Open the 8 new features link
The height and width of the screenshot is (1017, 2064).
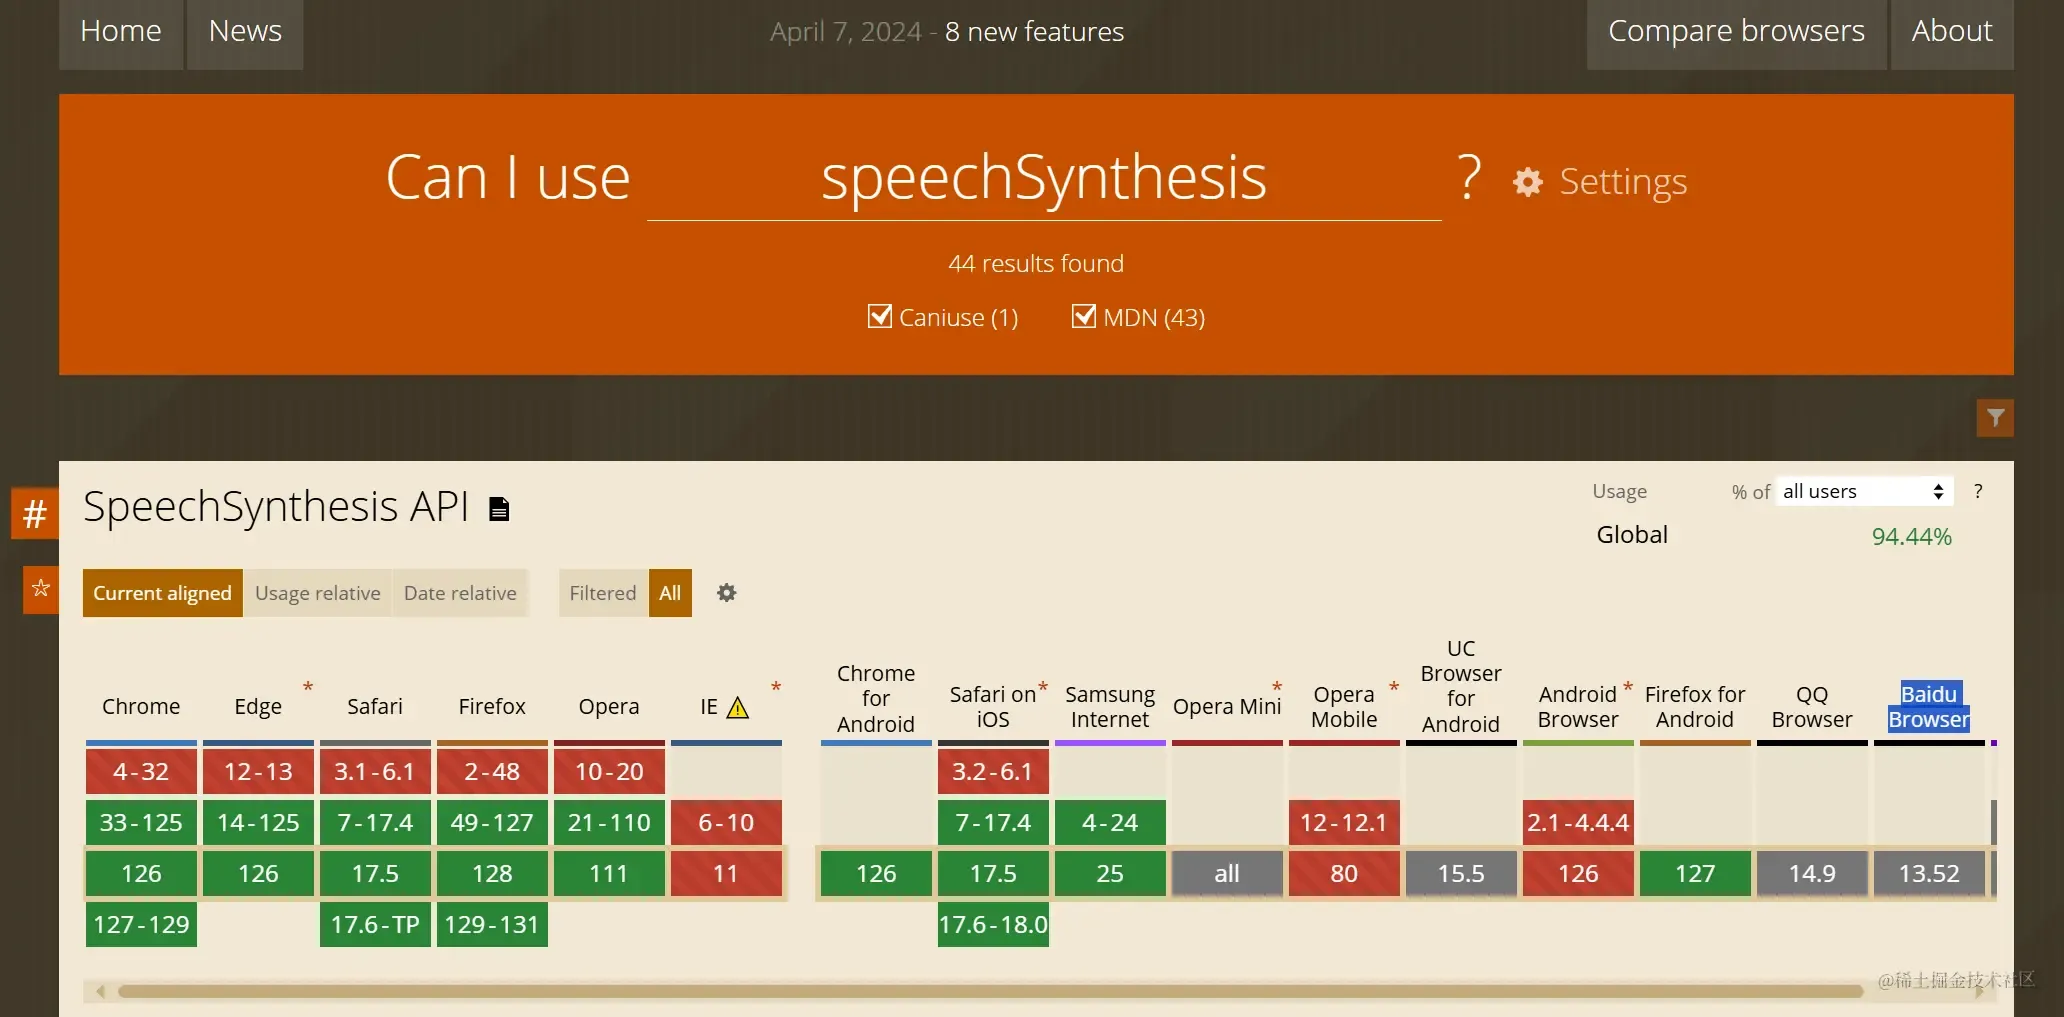tap(1034, 32)
